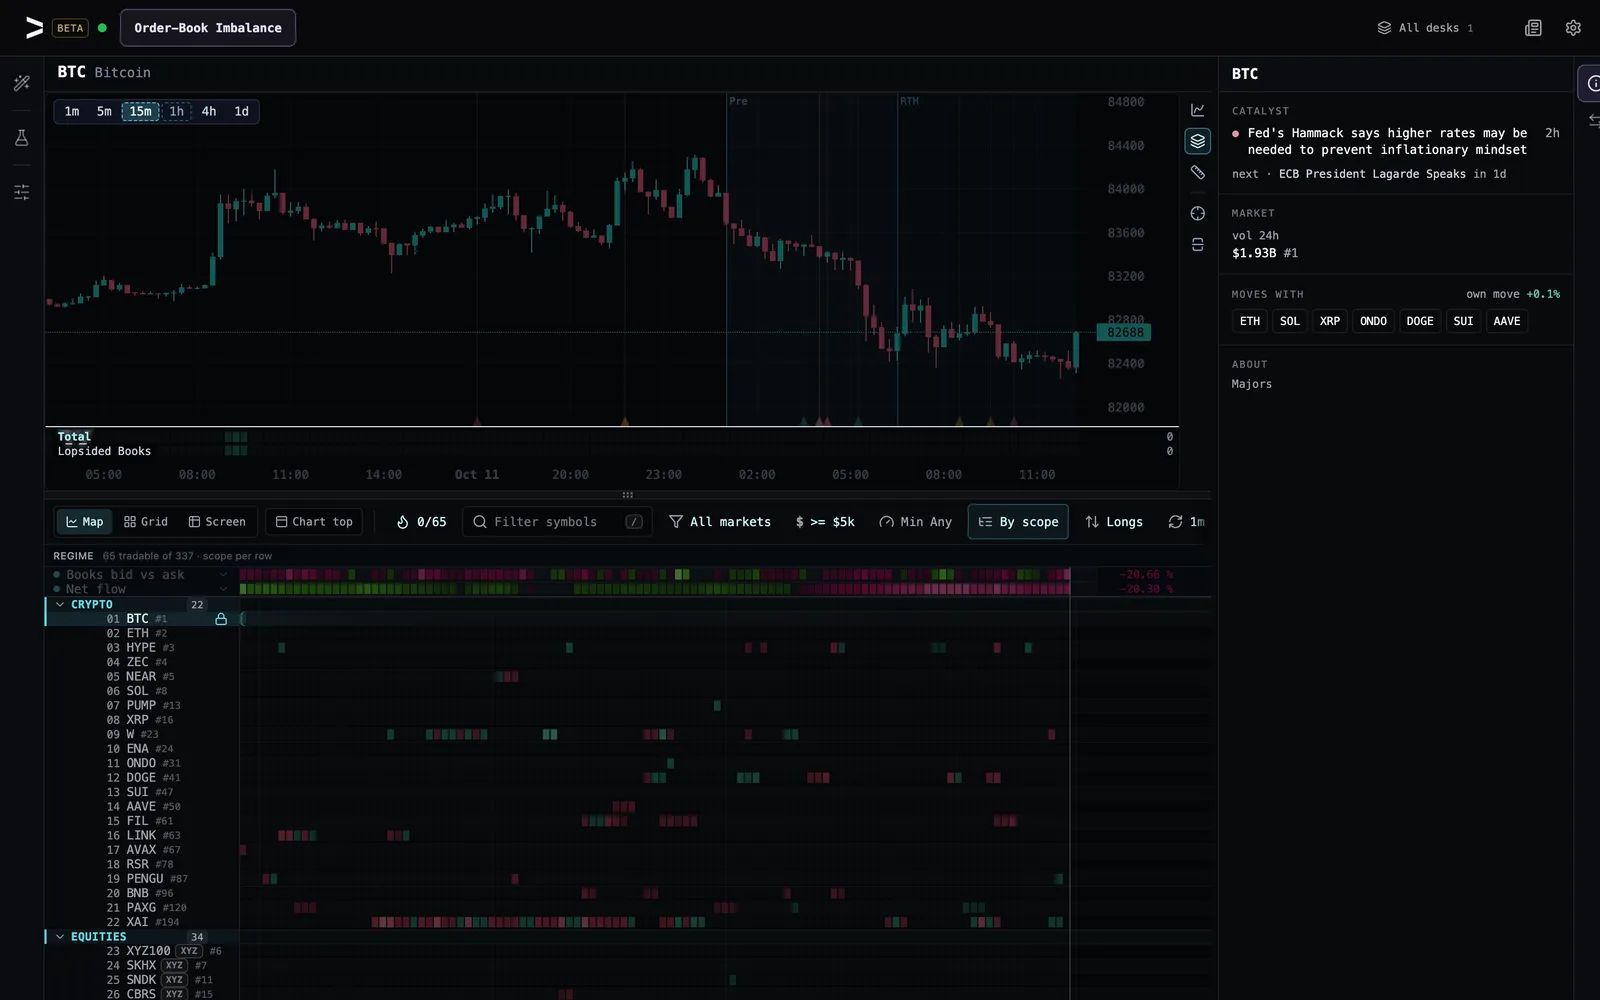This screenshot has height=1000, width=1600.
Task: Switch to Map view tab
Action: tap(85, 522)
